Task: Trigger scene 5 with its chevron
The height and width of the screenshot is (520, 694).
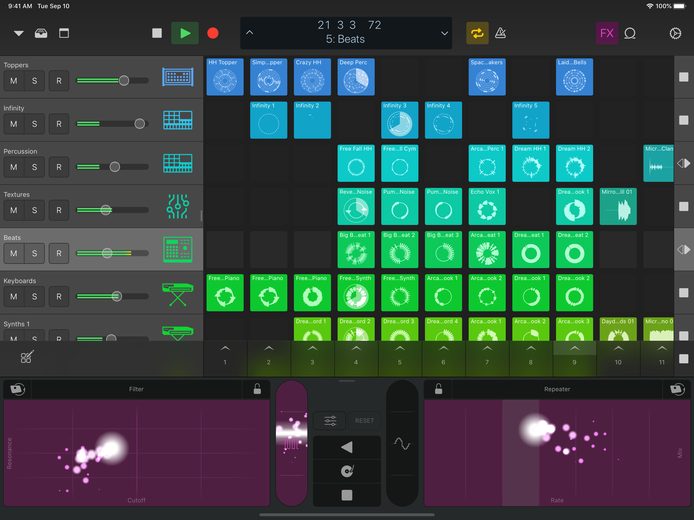Action: tap(400, 349)
